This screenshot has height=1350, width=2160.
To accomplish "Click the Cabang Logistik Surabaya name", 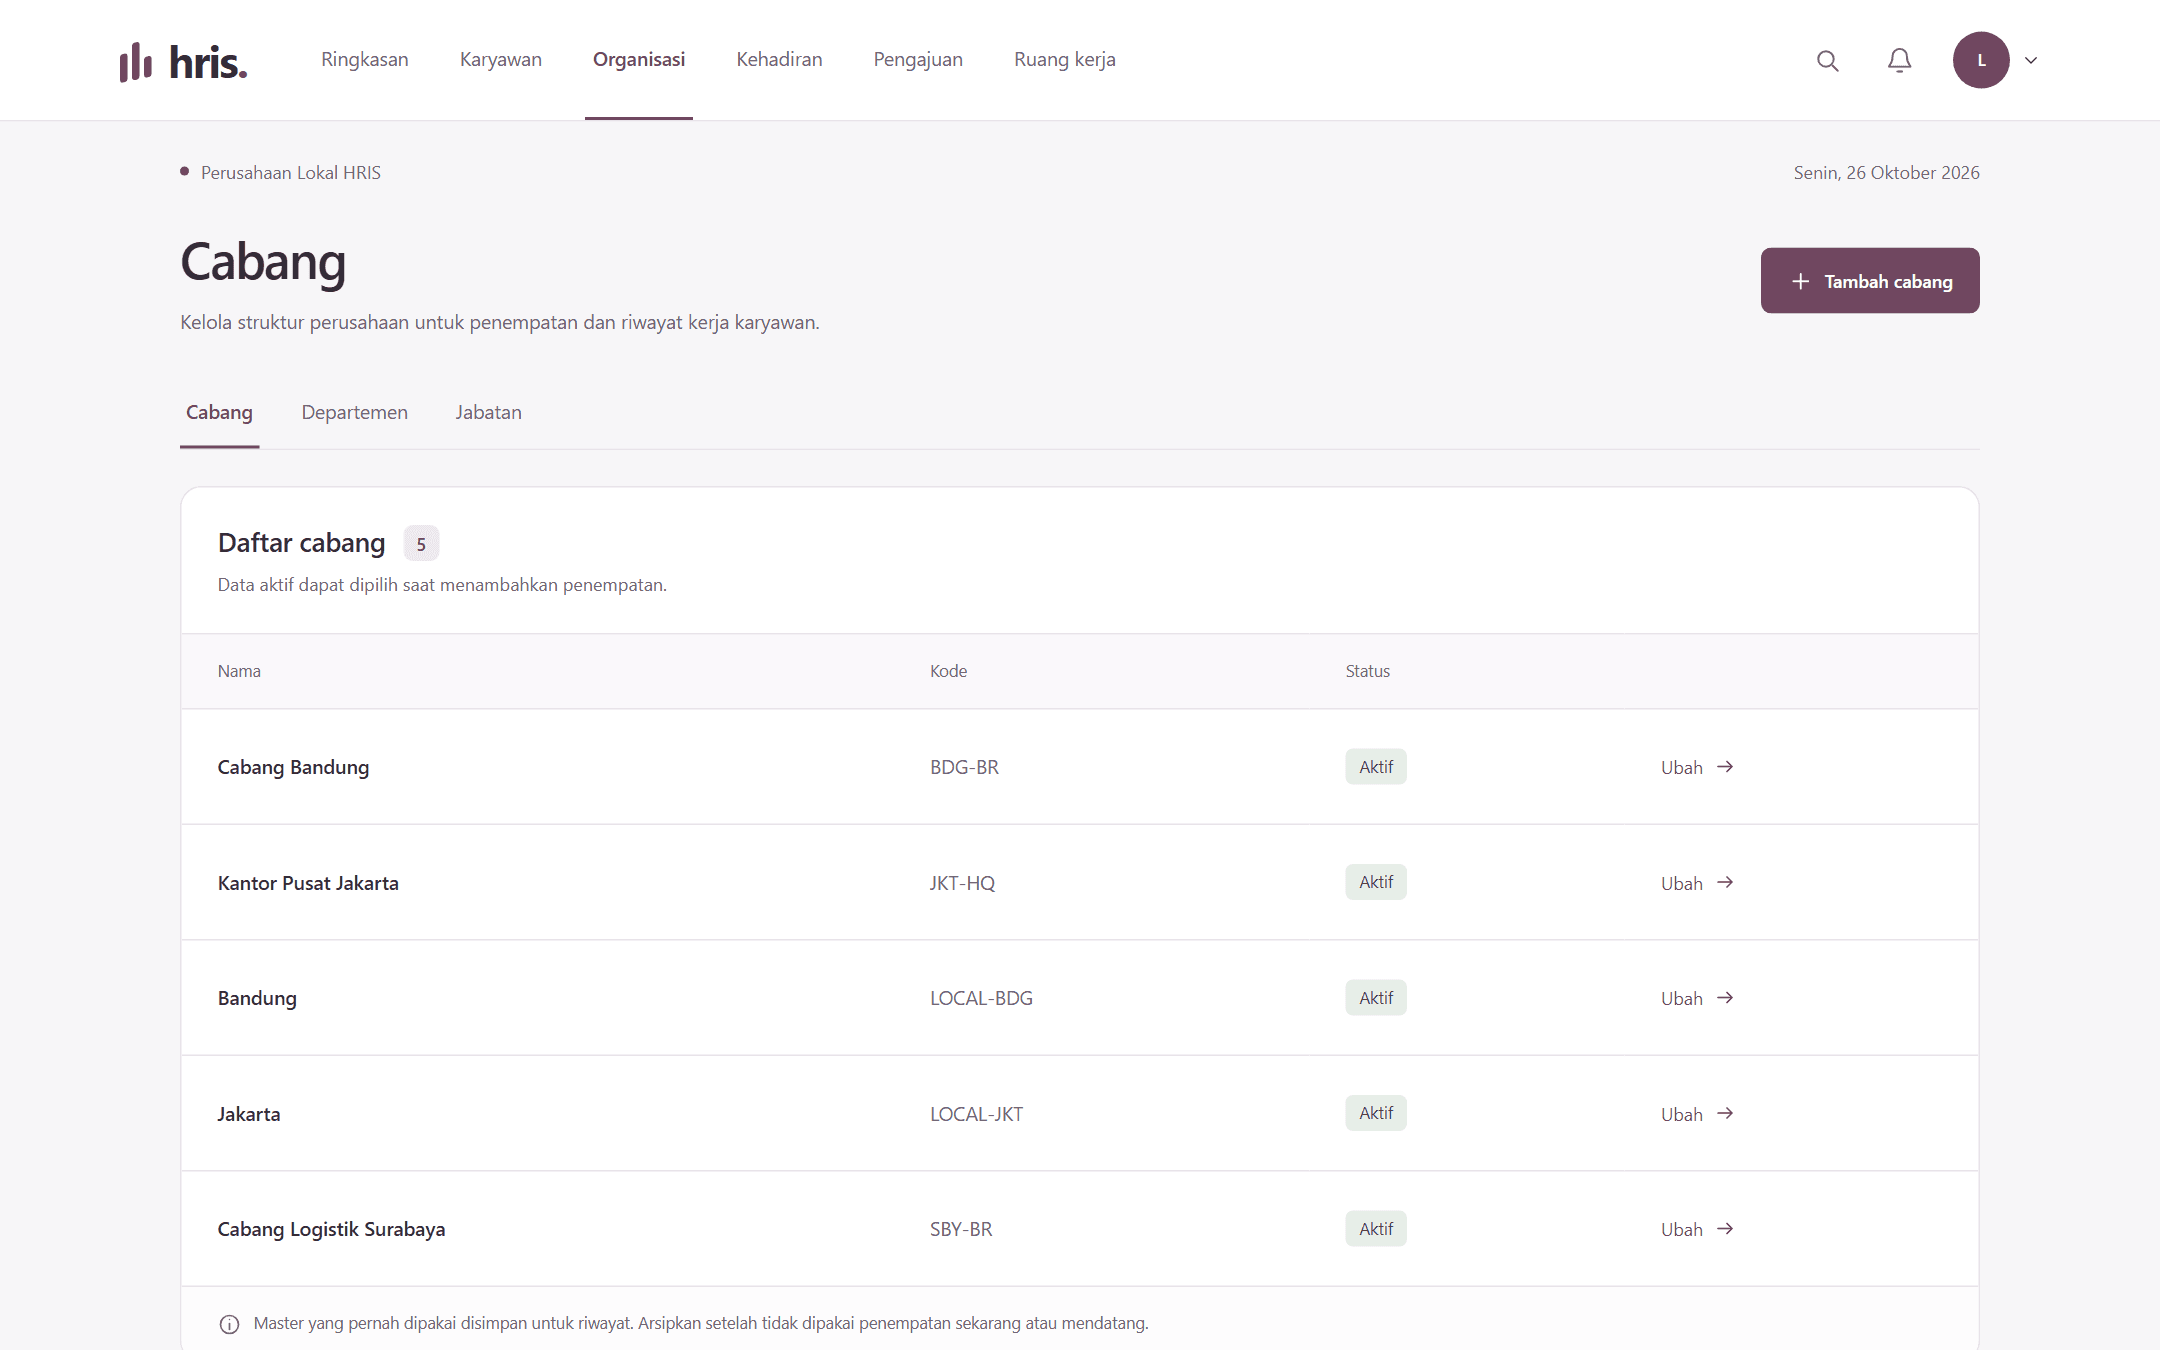I will point(331,1229).
